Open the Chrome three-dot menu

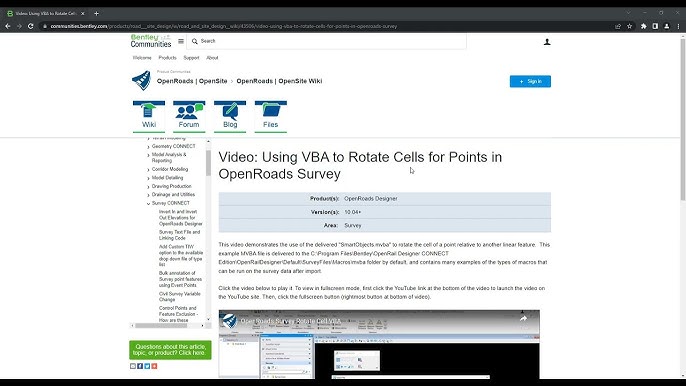(x=678, y=26)
